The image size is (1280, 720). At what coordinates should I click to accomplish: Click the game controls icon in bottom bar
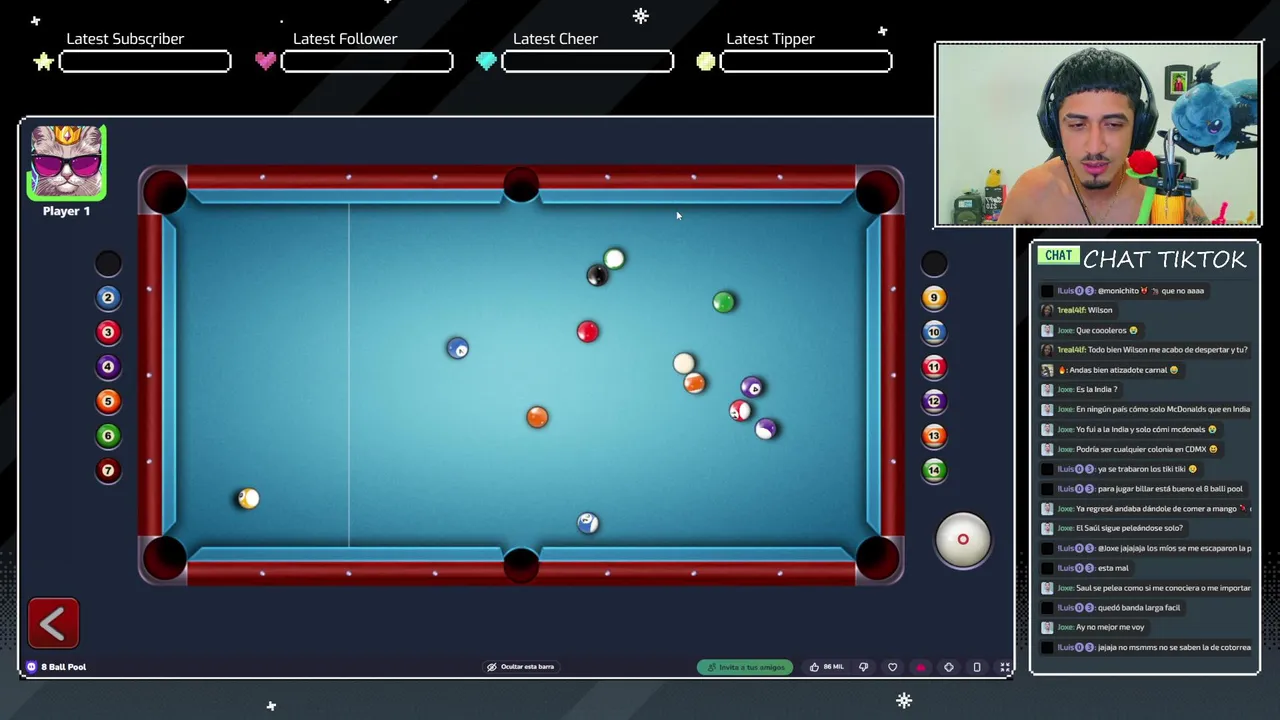pos(949,667)
